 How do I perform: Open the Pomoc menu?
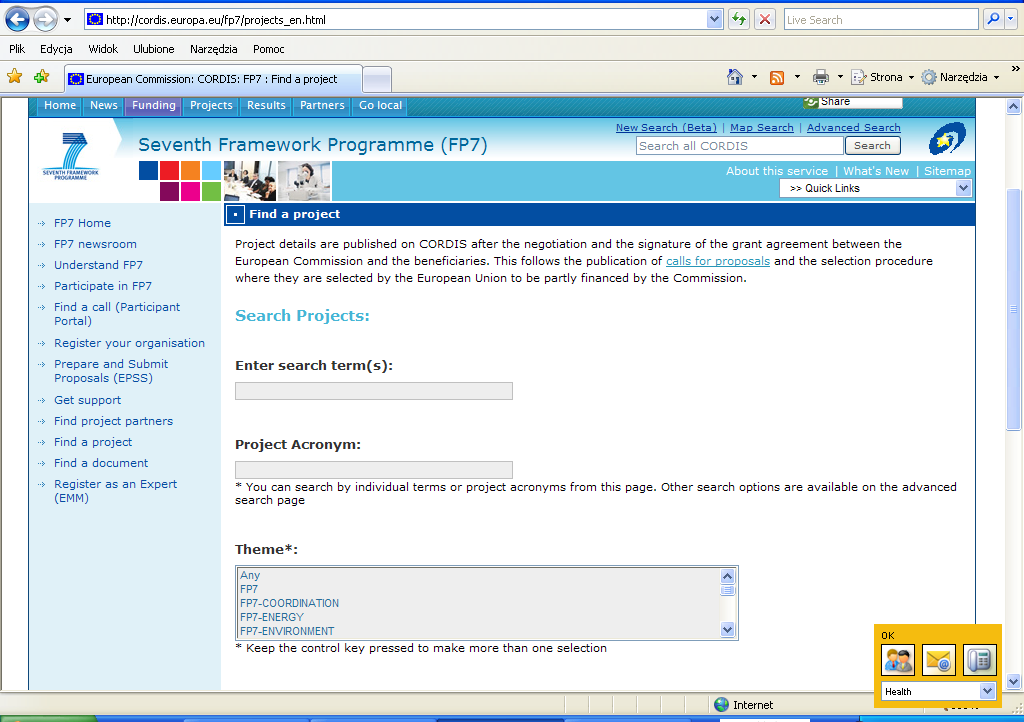268,49
